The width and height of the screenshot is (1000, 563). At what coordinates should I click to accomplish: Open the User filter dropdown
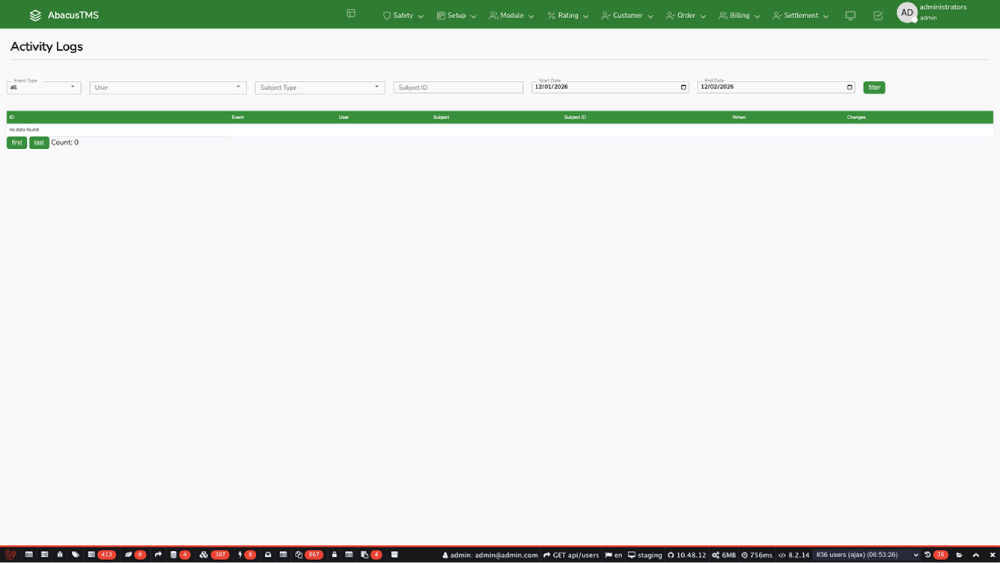pos(167,87)
